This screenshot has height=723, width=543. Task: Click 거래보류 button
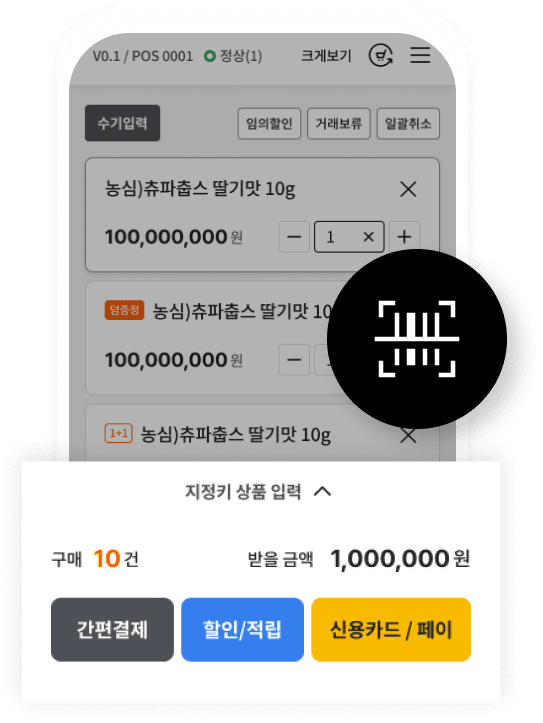point(339,124)
